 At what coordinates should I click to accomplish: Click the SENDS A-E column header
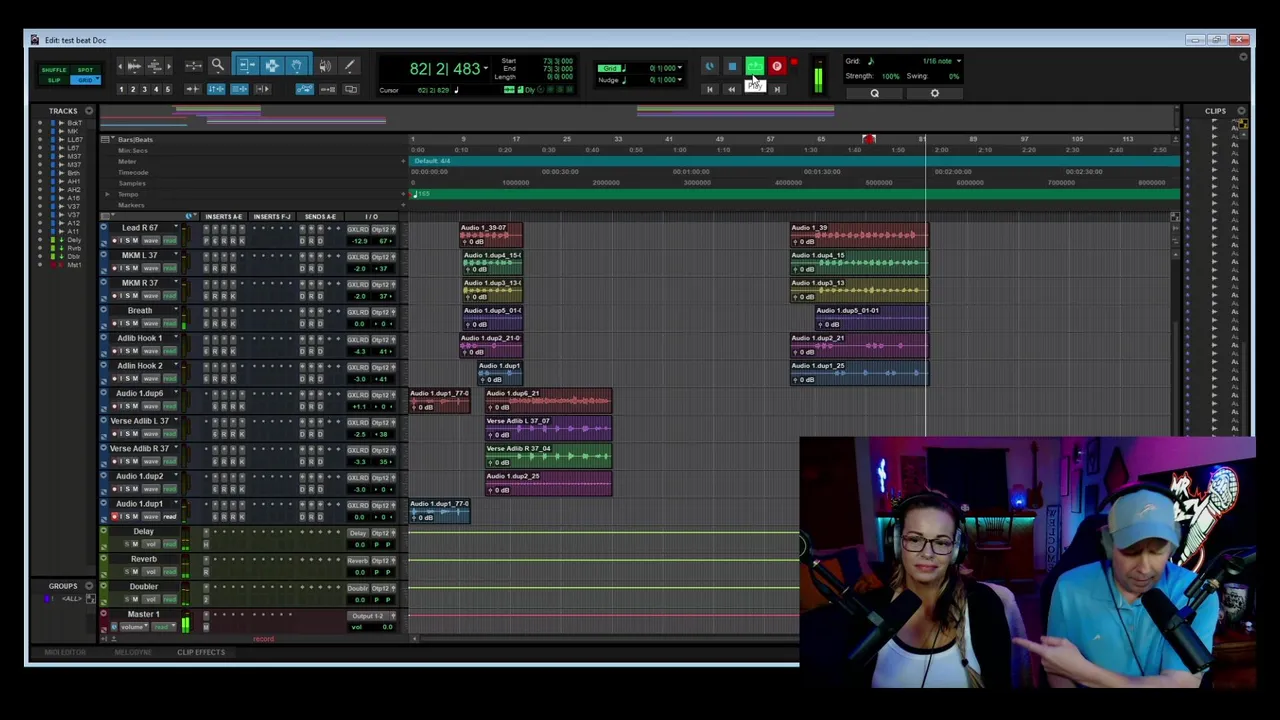click(320, 216)
